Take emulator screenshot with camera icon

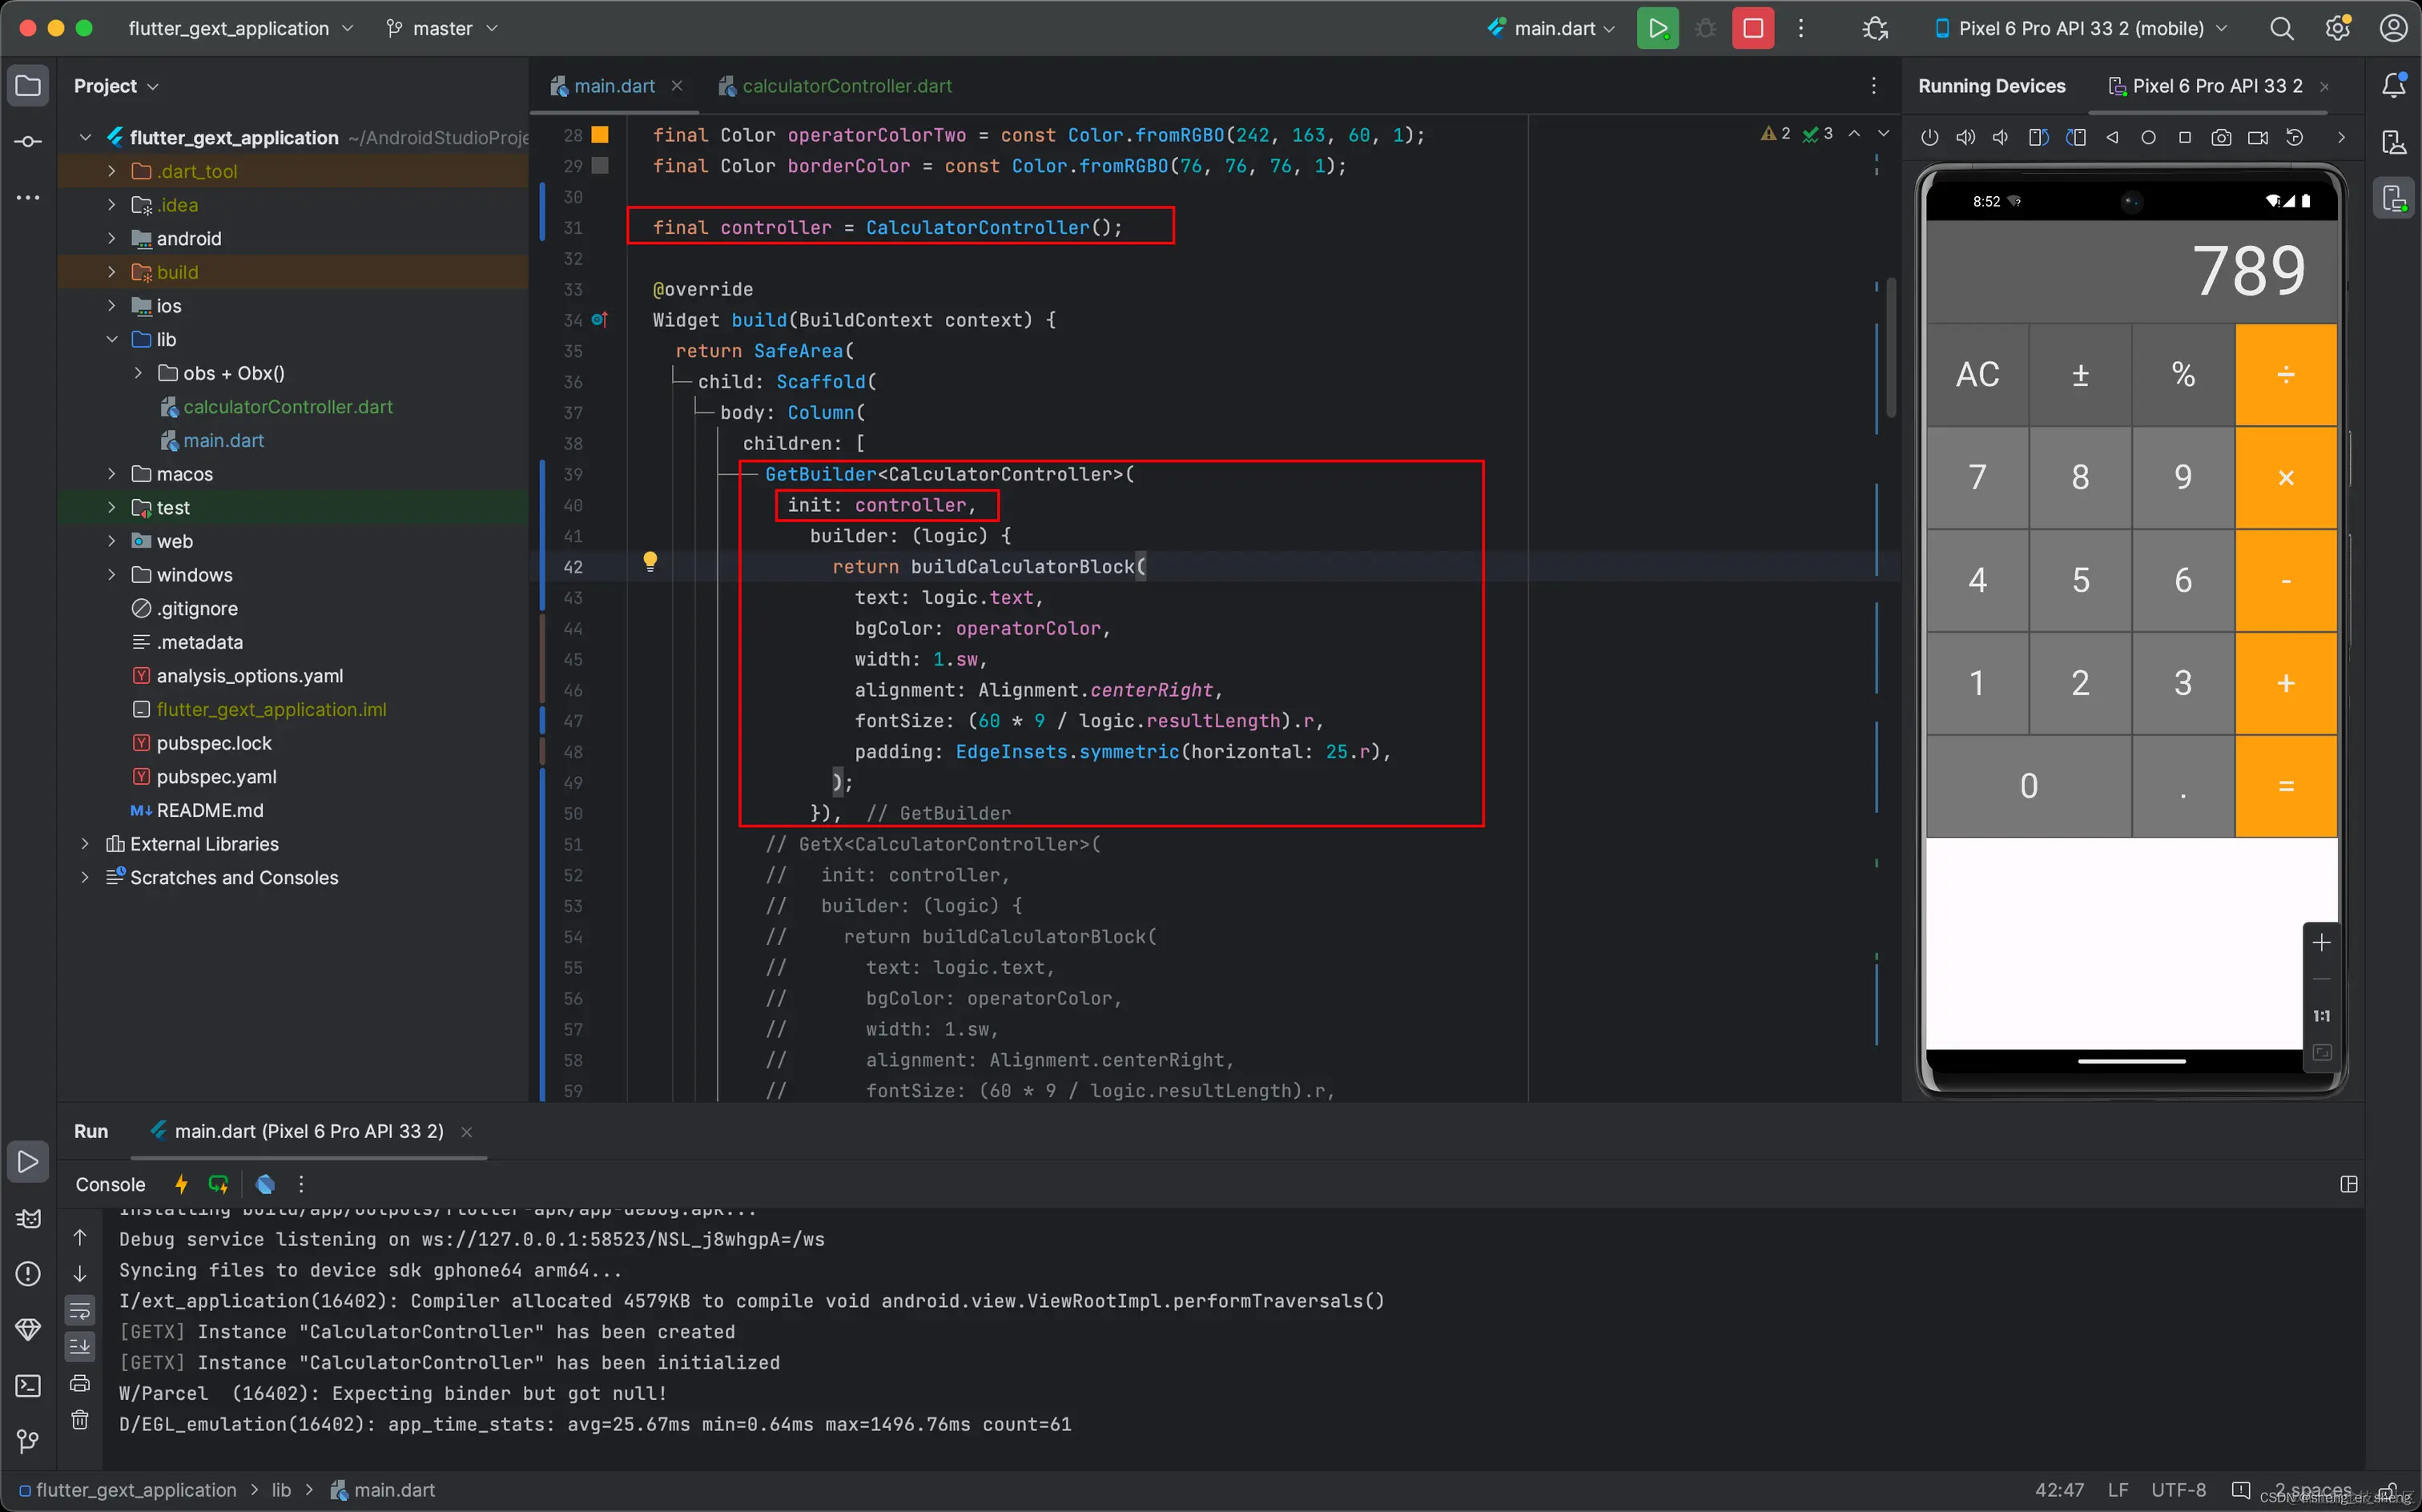(x=2221, y=138)
